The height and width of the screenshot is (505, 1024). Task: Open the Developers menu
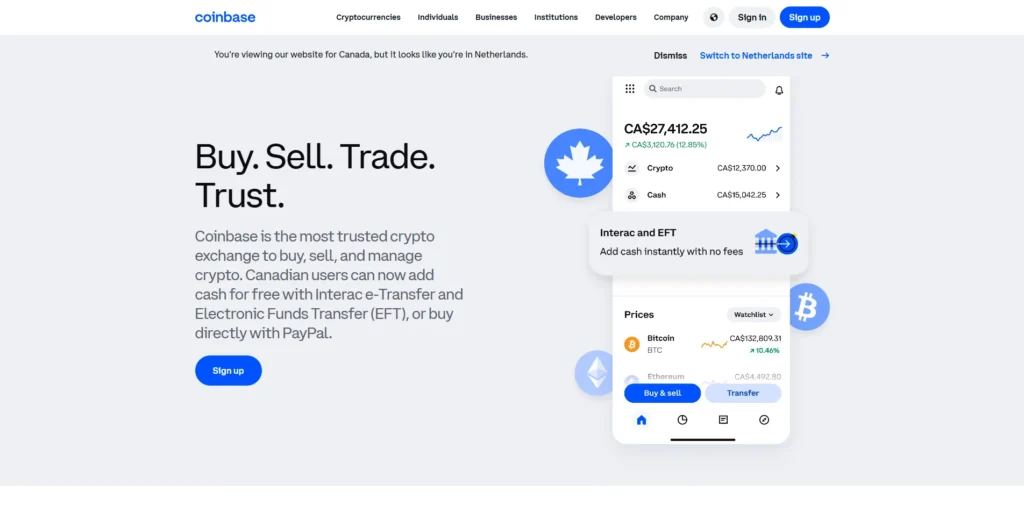tap(615, 18)
